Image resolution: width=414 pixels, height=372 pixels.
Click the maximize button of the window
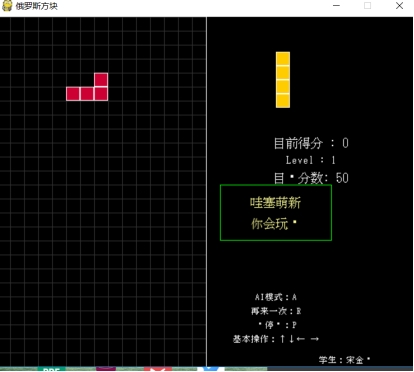367,6
